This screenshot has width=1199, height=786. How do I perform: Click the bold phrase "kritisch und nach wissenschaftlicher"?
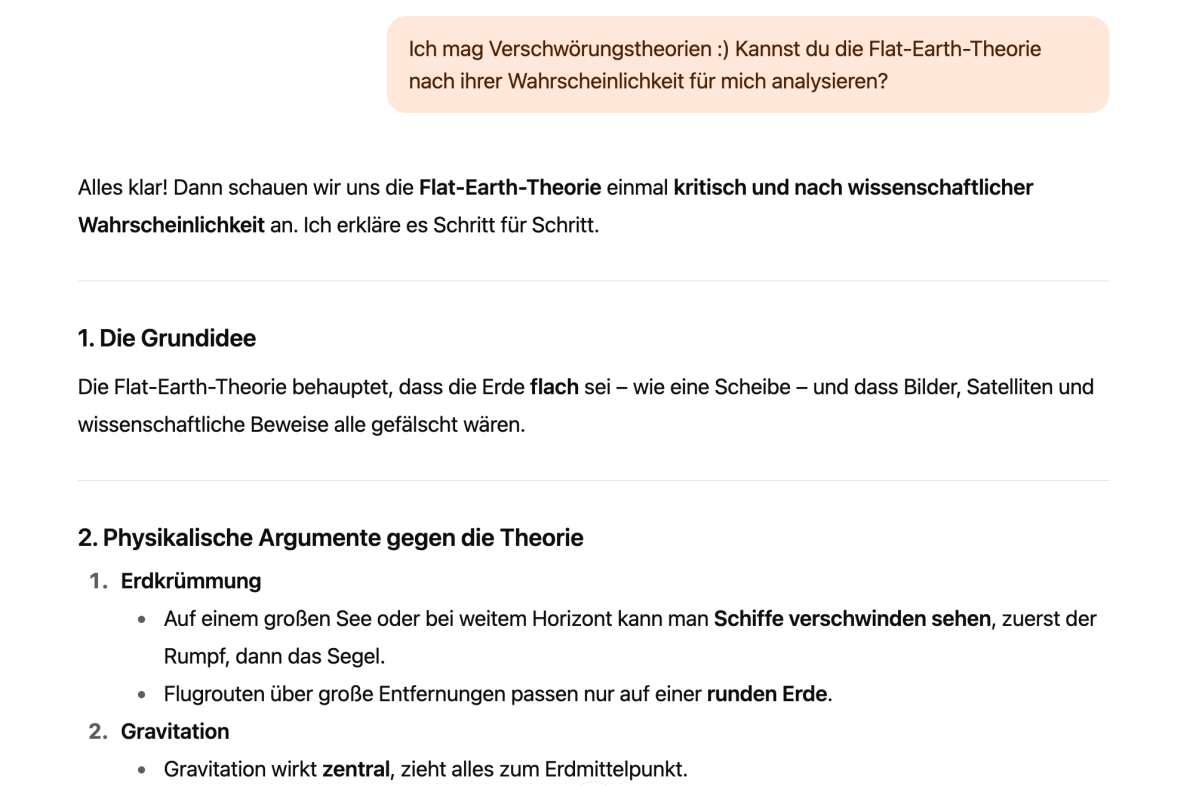click(x=853, y=187)
